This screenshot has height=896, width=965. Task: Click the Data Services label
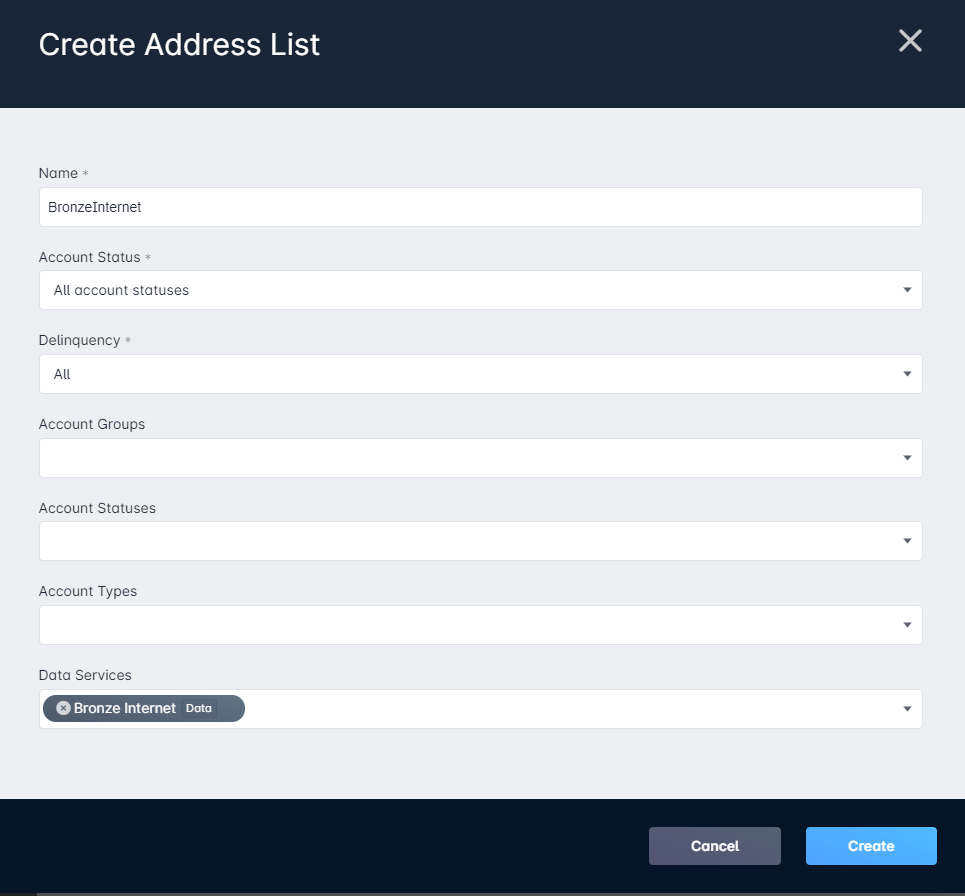coord(85,675)
